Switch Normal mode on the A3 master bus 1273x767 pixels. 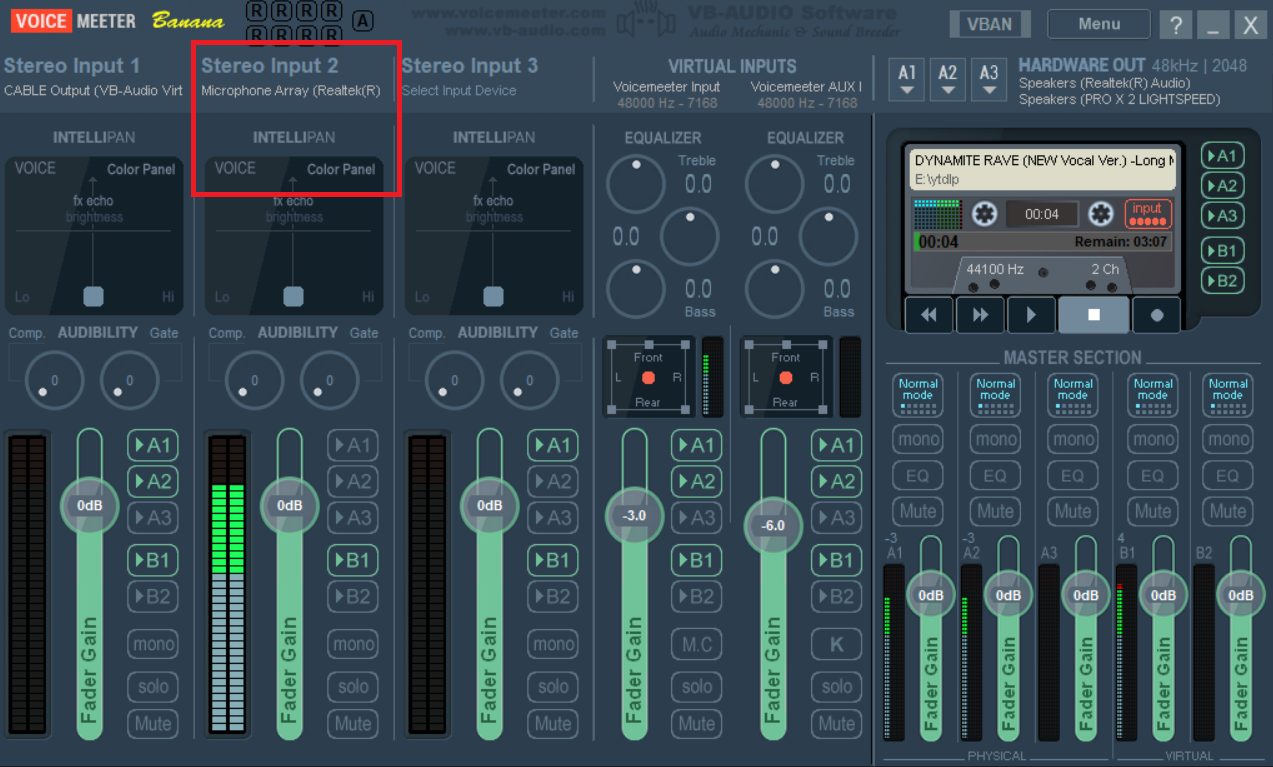(x=1072, y=395)
